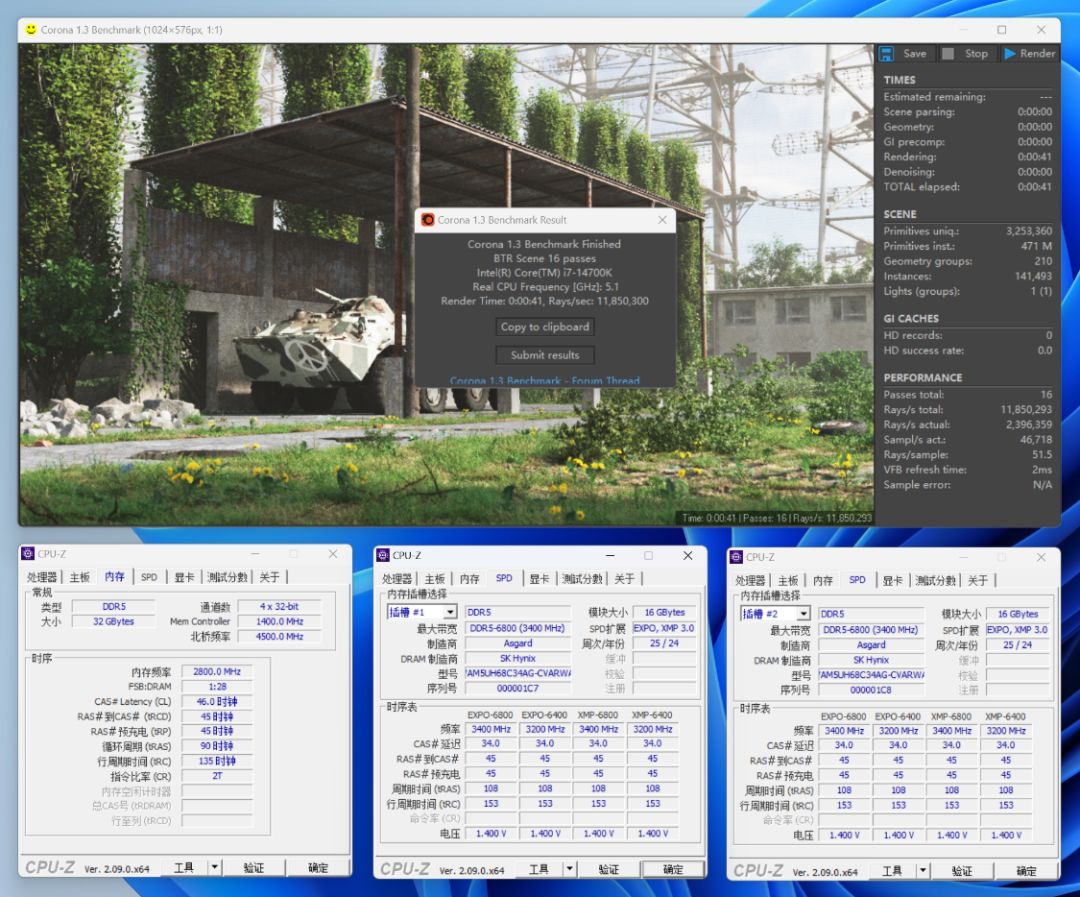
Task: Open 显卡 tab in right CPU-Z
Action: click(x=893, y=580)
